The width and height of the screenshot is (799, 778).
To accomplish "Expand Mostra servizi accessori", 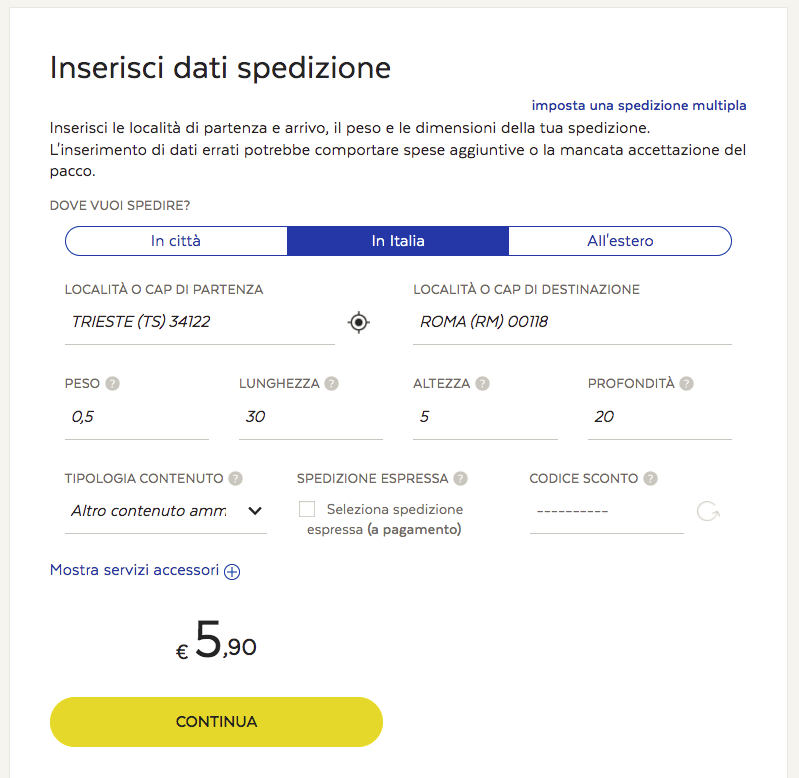I will pyautogui.click(x=145, y=570).
